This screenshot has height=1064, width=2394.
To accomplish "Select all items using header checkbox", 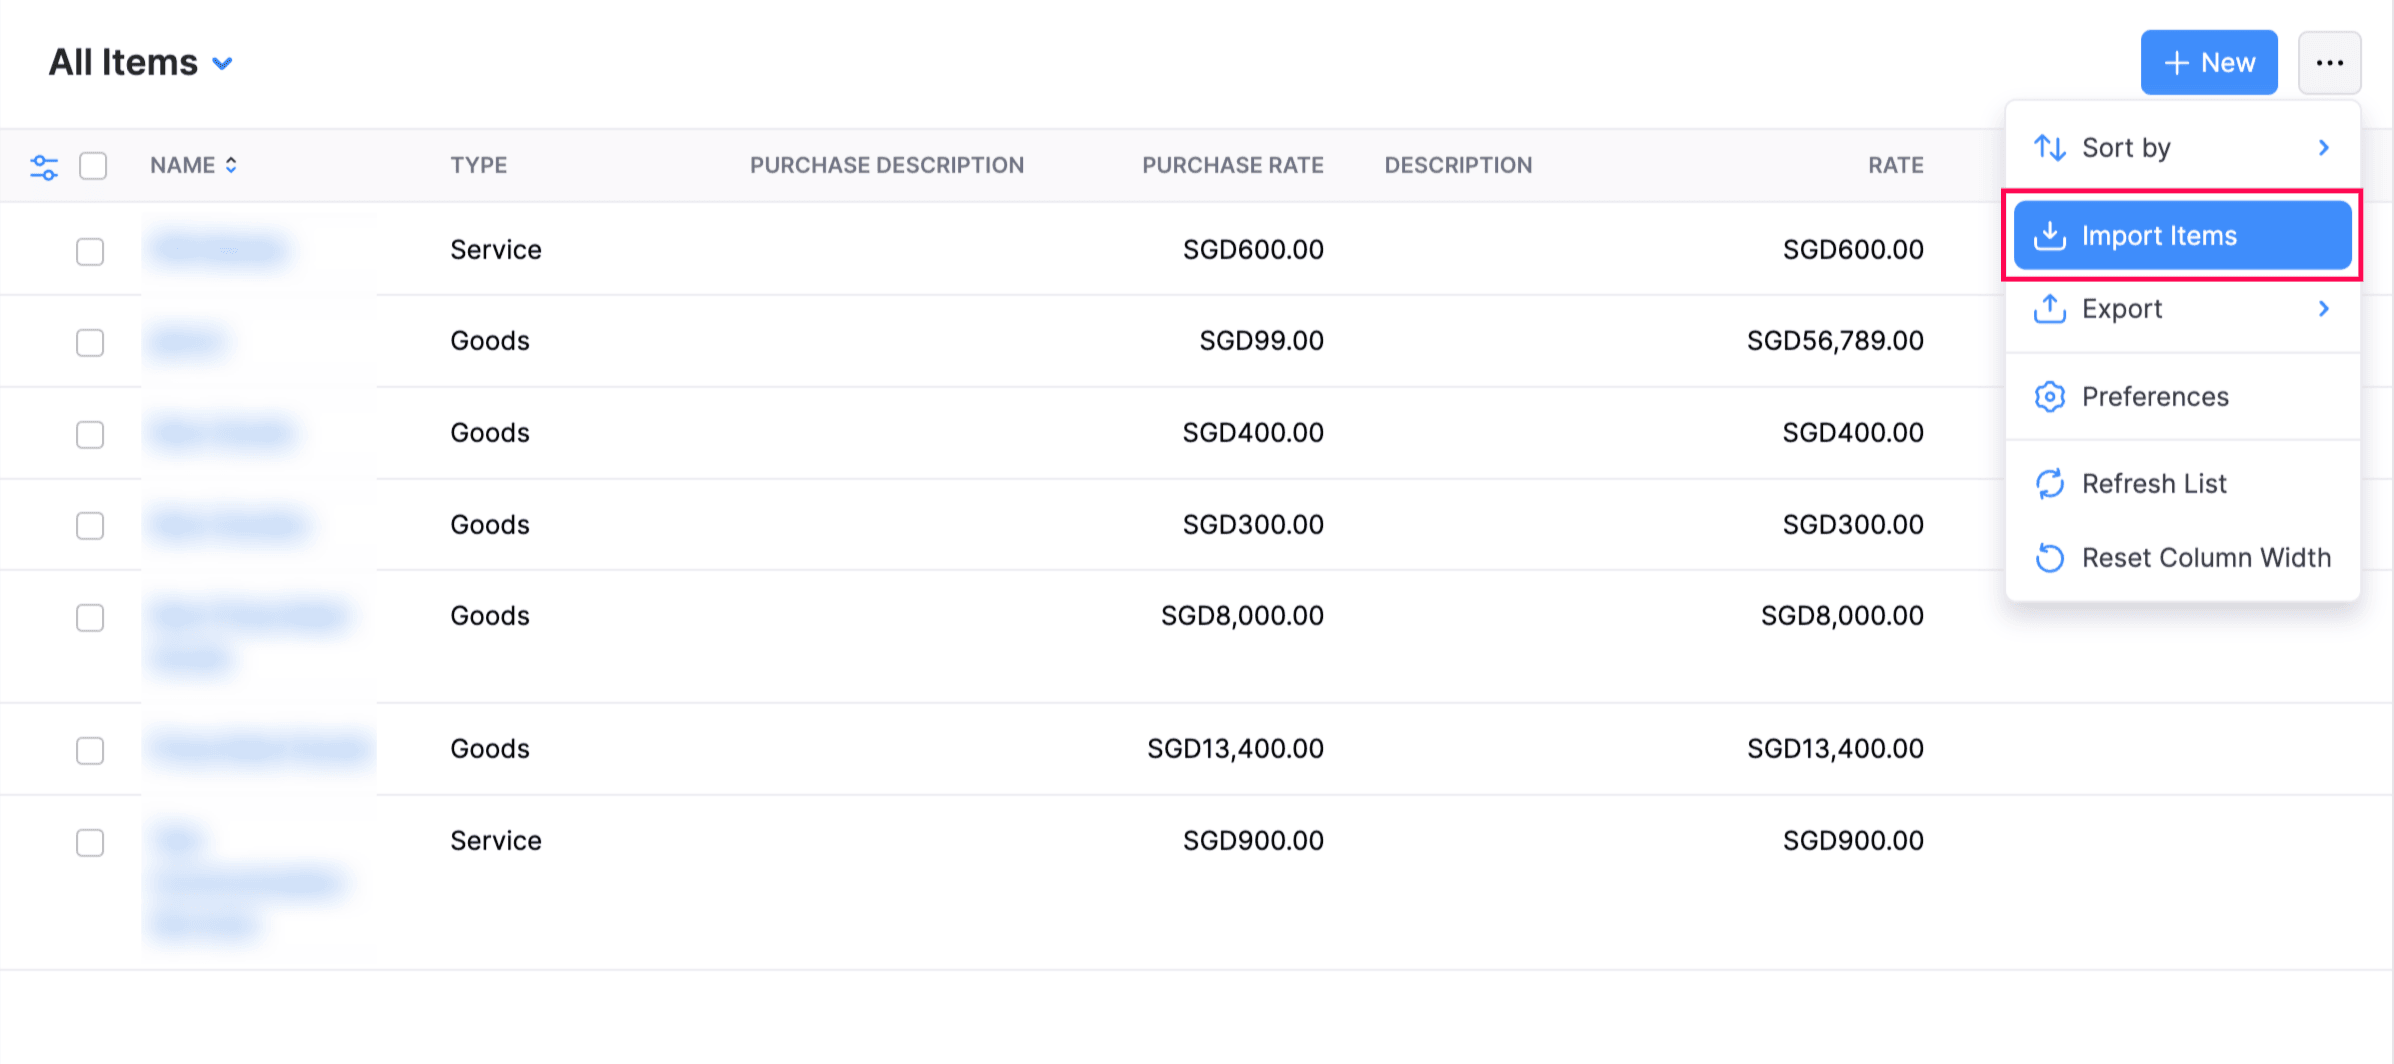I will click(92, 165).
